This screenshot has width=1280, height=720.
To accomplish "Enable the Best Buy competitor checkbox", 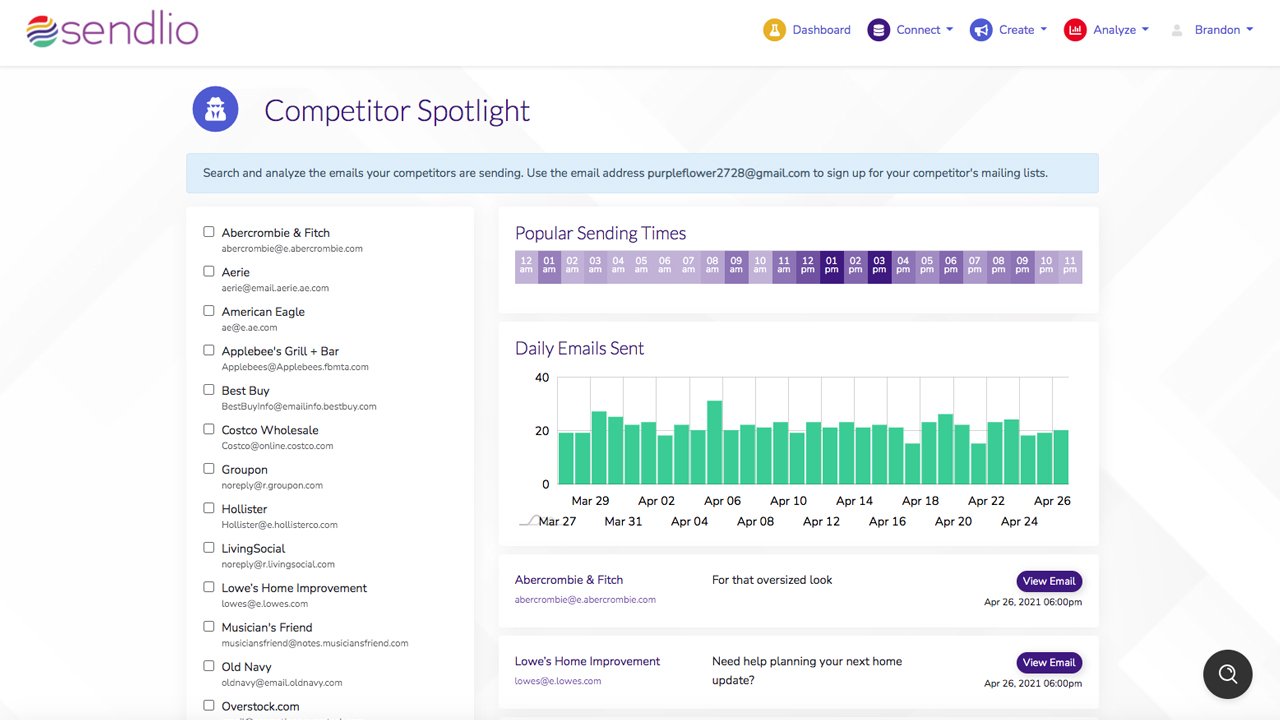I will click(x=209, y=390).
